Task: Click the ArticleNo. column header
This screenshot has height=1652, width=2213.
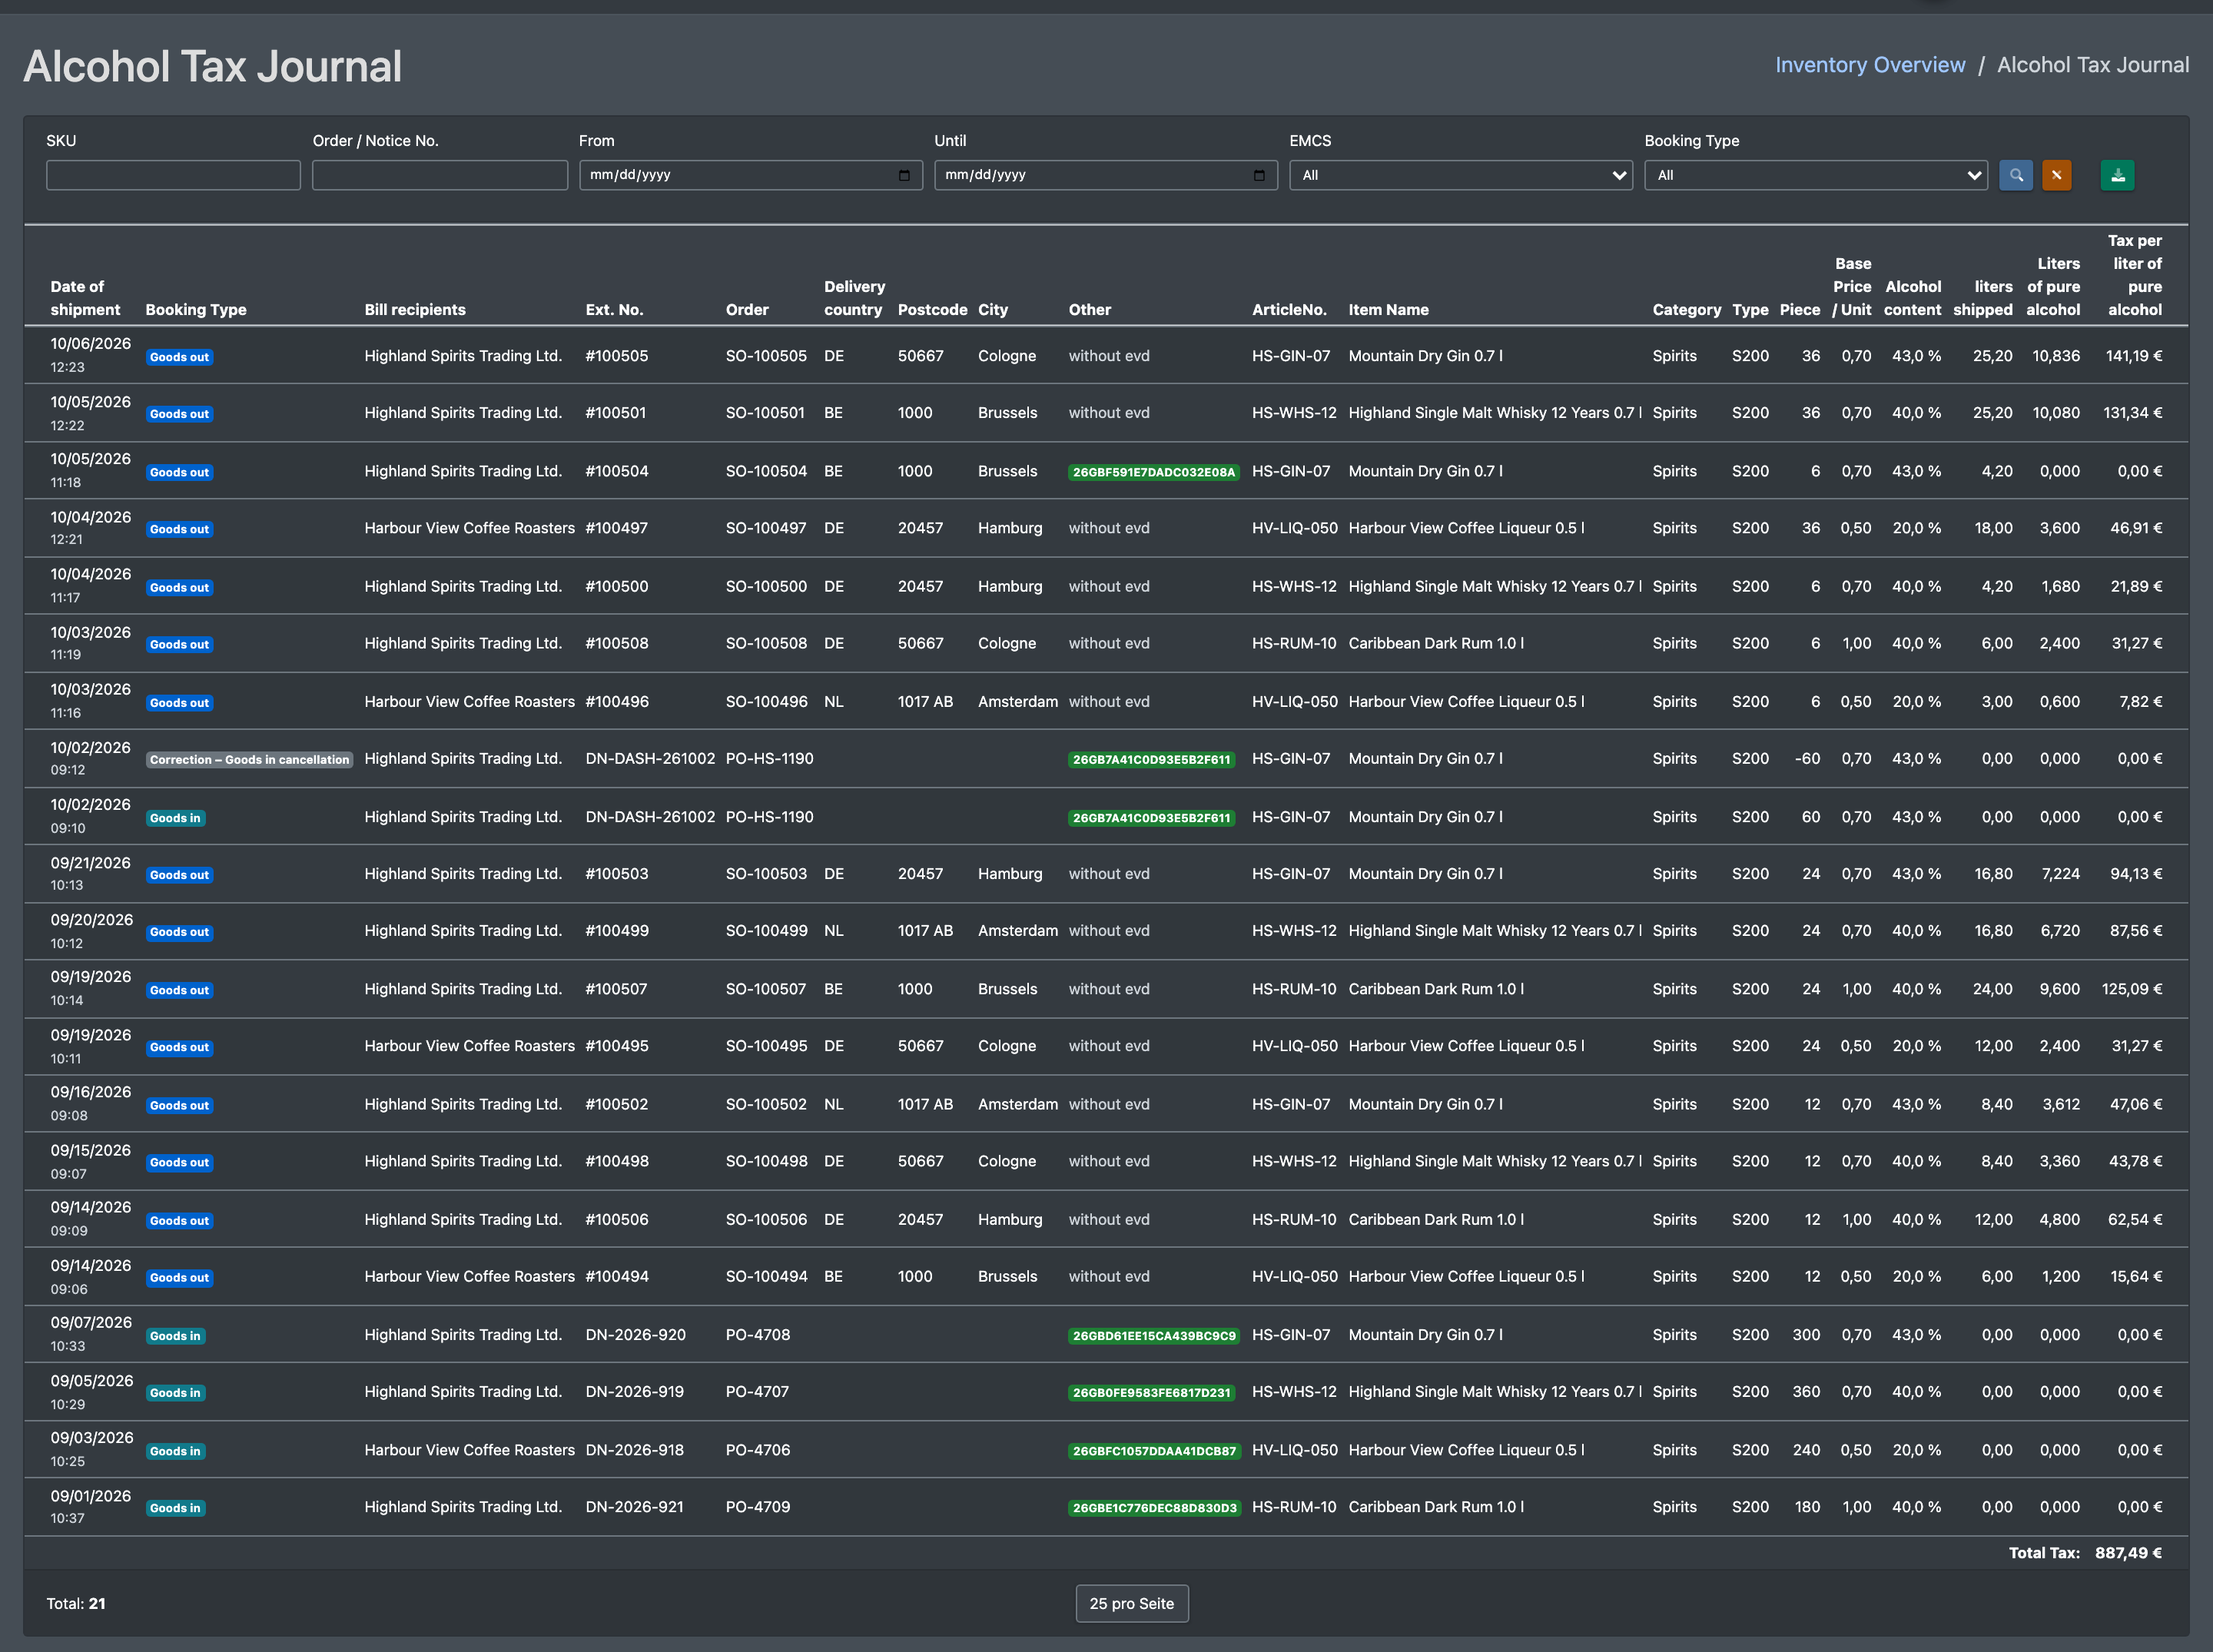Action: 1289,310
